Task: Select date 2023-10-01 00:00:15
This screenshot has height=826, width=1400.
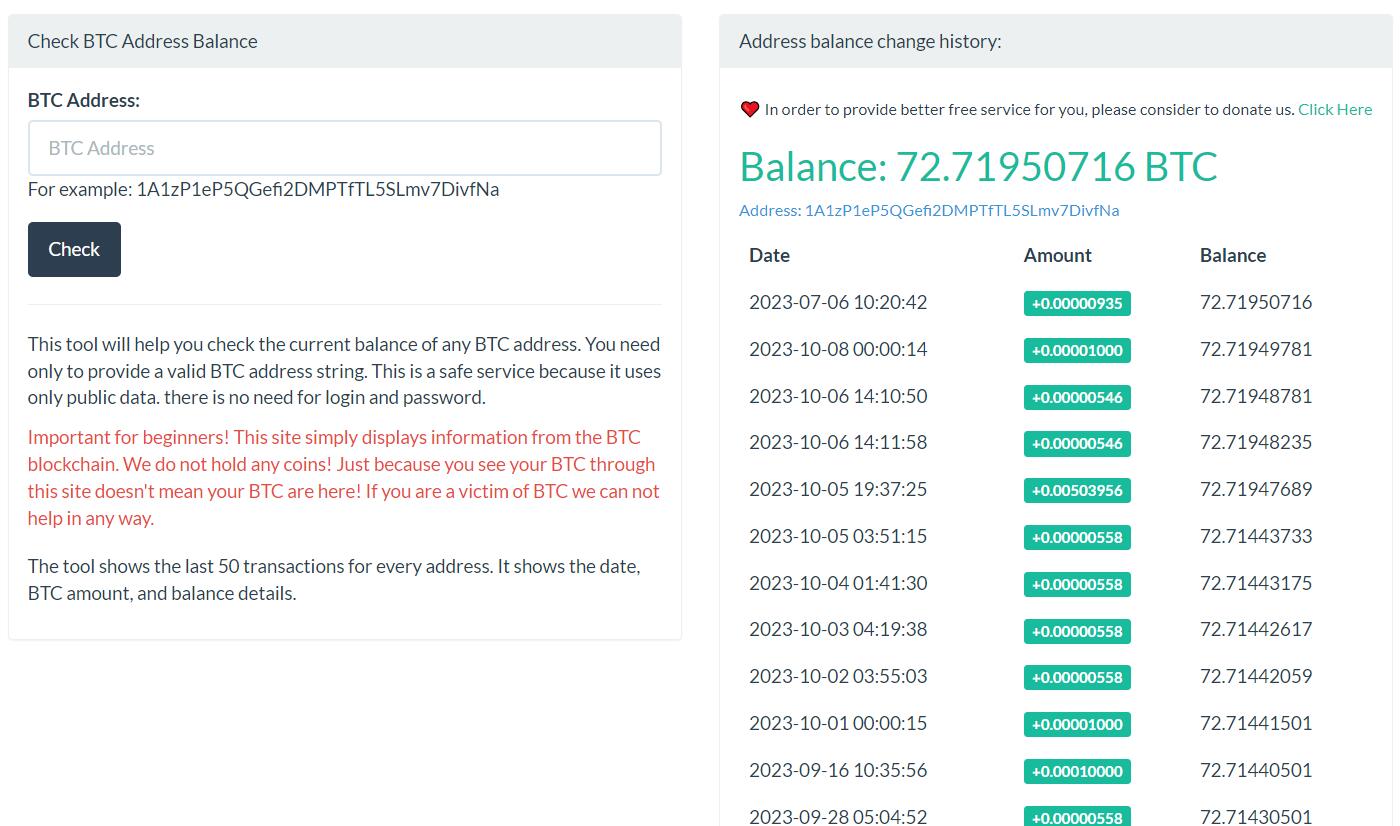Action: [838, 723]
